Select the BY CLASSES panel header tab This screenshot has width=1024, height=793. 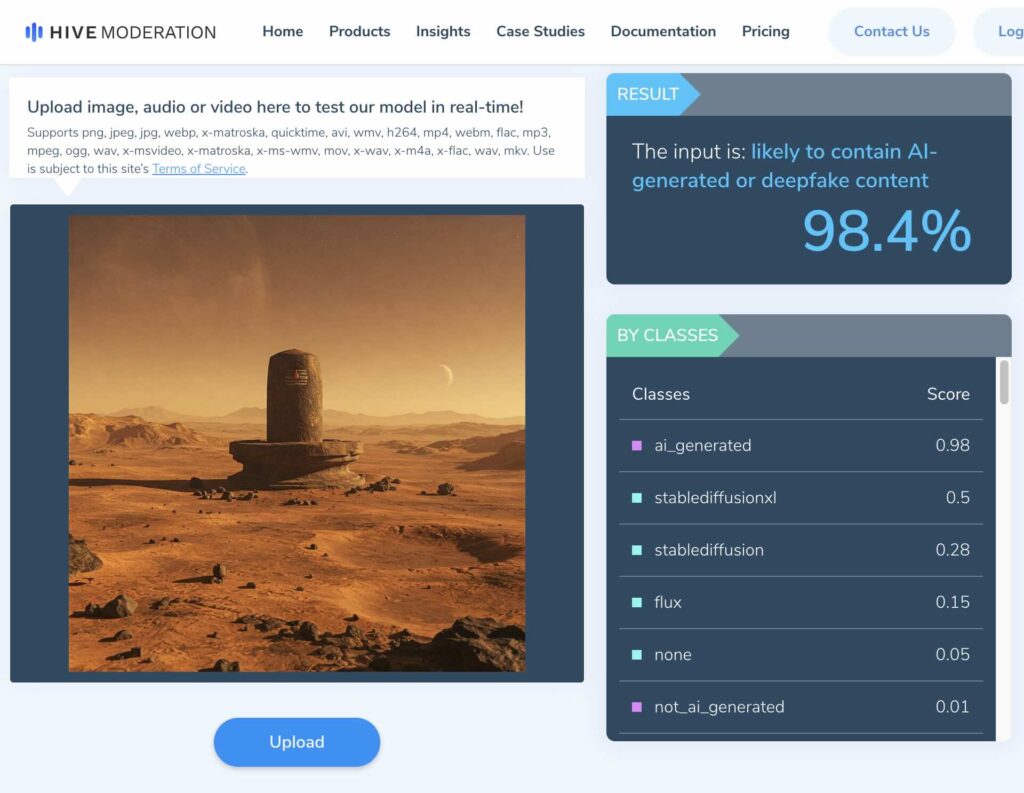tap(673, 335)
